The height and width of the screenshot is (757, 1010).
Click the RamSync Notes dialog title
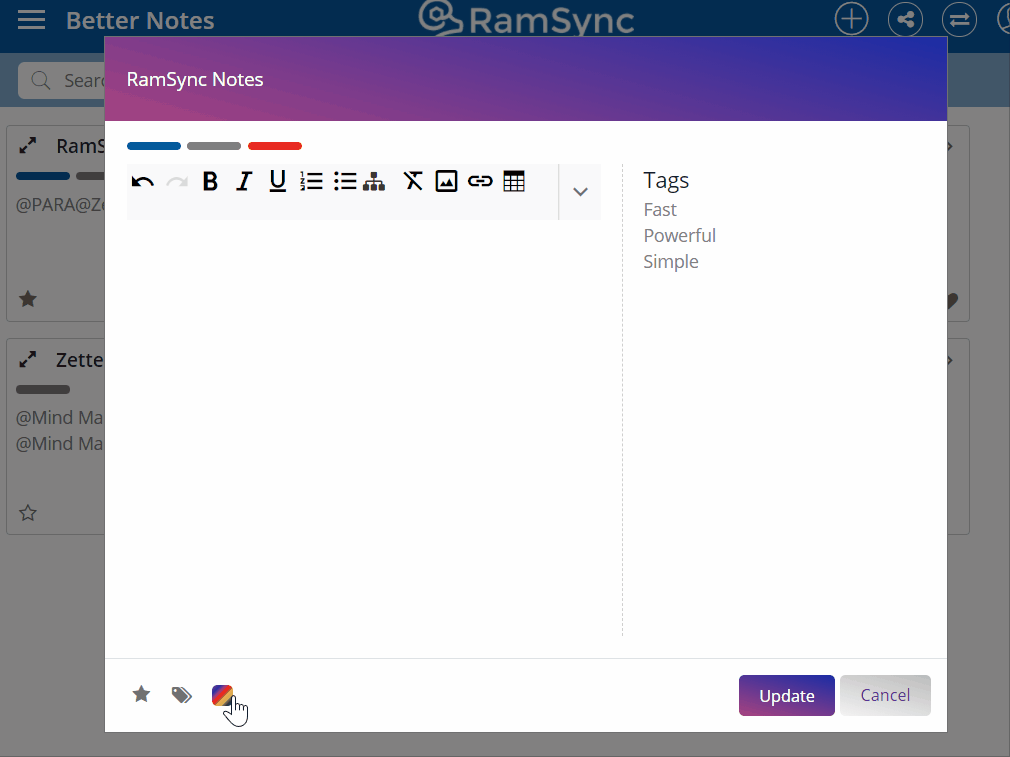click(195, 79)
